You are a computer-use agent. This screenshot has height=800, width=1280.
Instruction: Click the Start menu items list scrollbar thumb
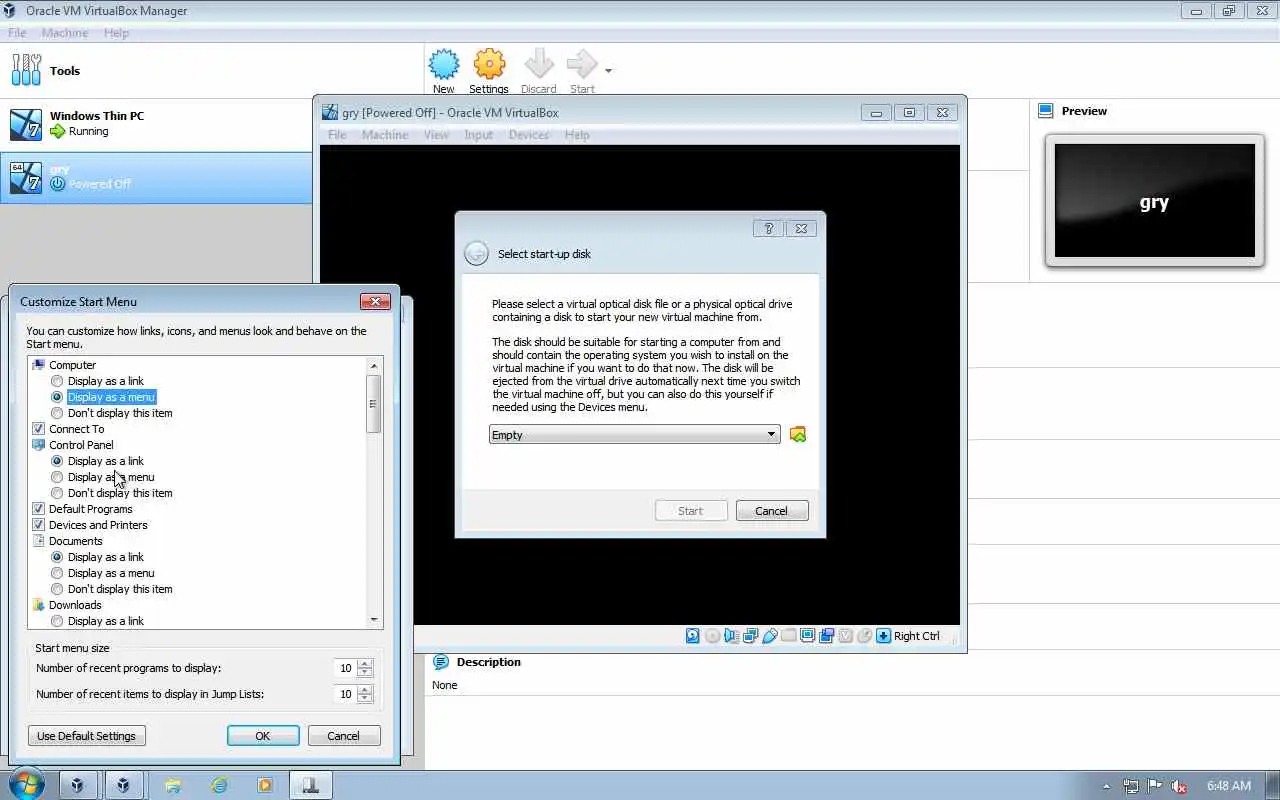[x=374, y=404]
